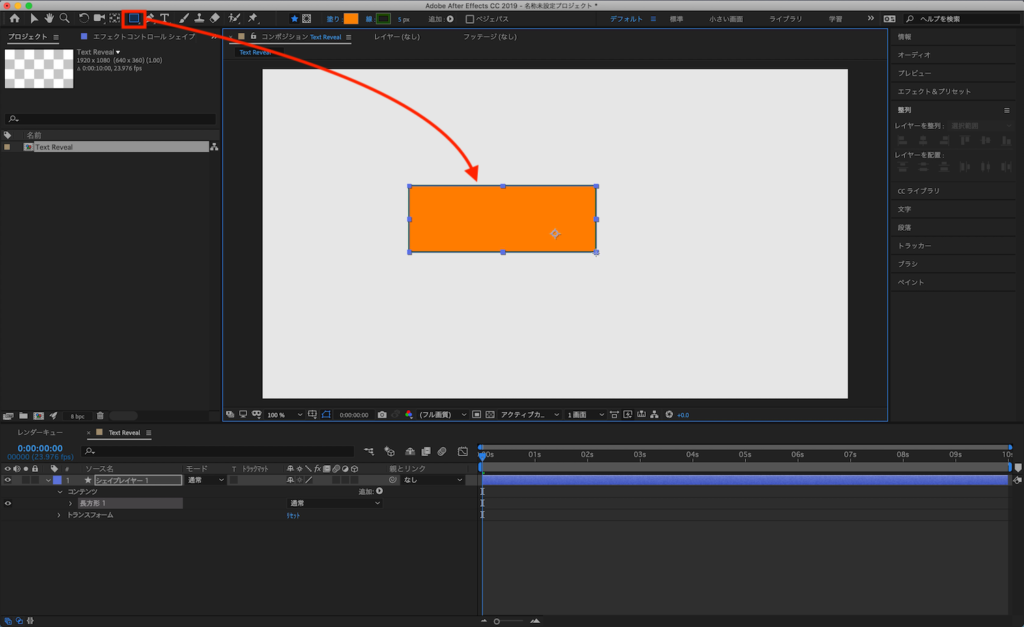Open the orange fill color swatch
Image resolution: width=1024 pixels, height=627 pixels.
click(x=351, y=19)
